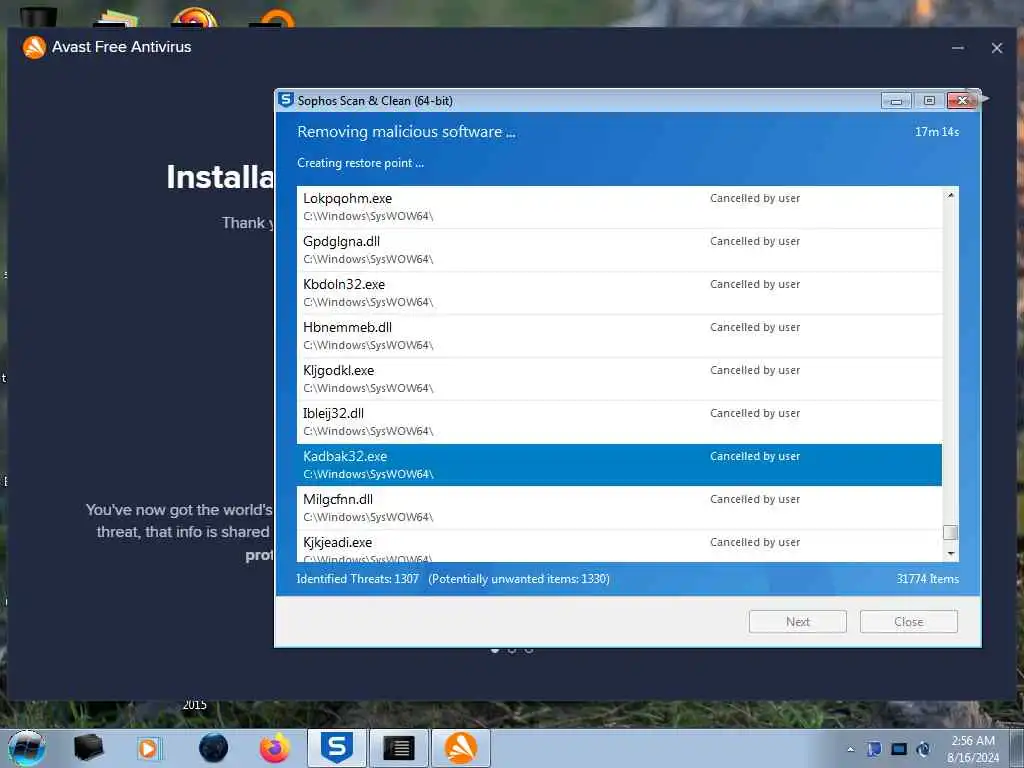Image resolution: width=1024 pixels, height=768 pixels.
Task: Open the Windows Start menu orb
Action: pos(26,748)
